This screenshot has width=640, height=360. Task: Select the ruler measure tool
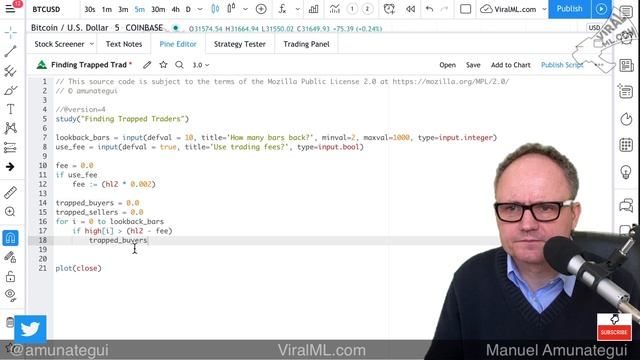[x=10, y=192]
